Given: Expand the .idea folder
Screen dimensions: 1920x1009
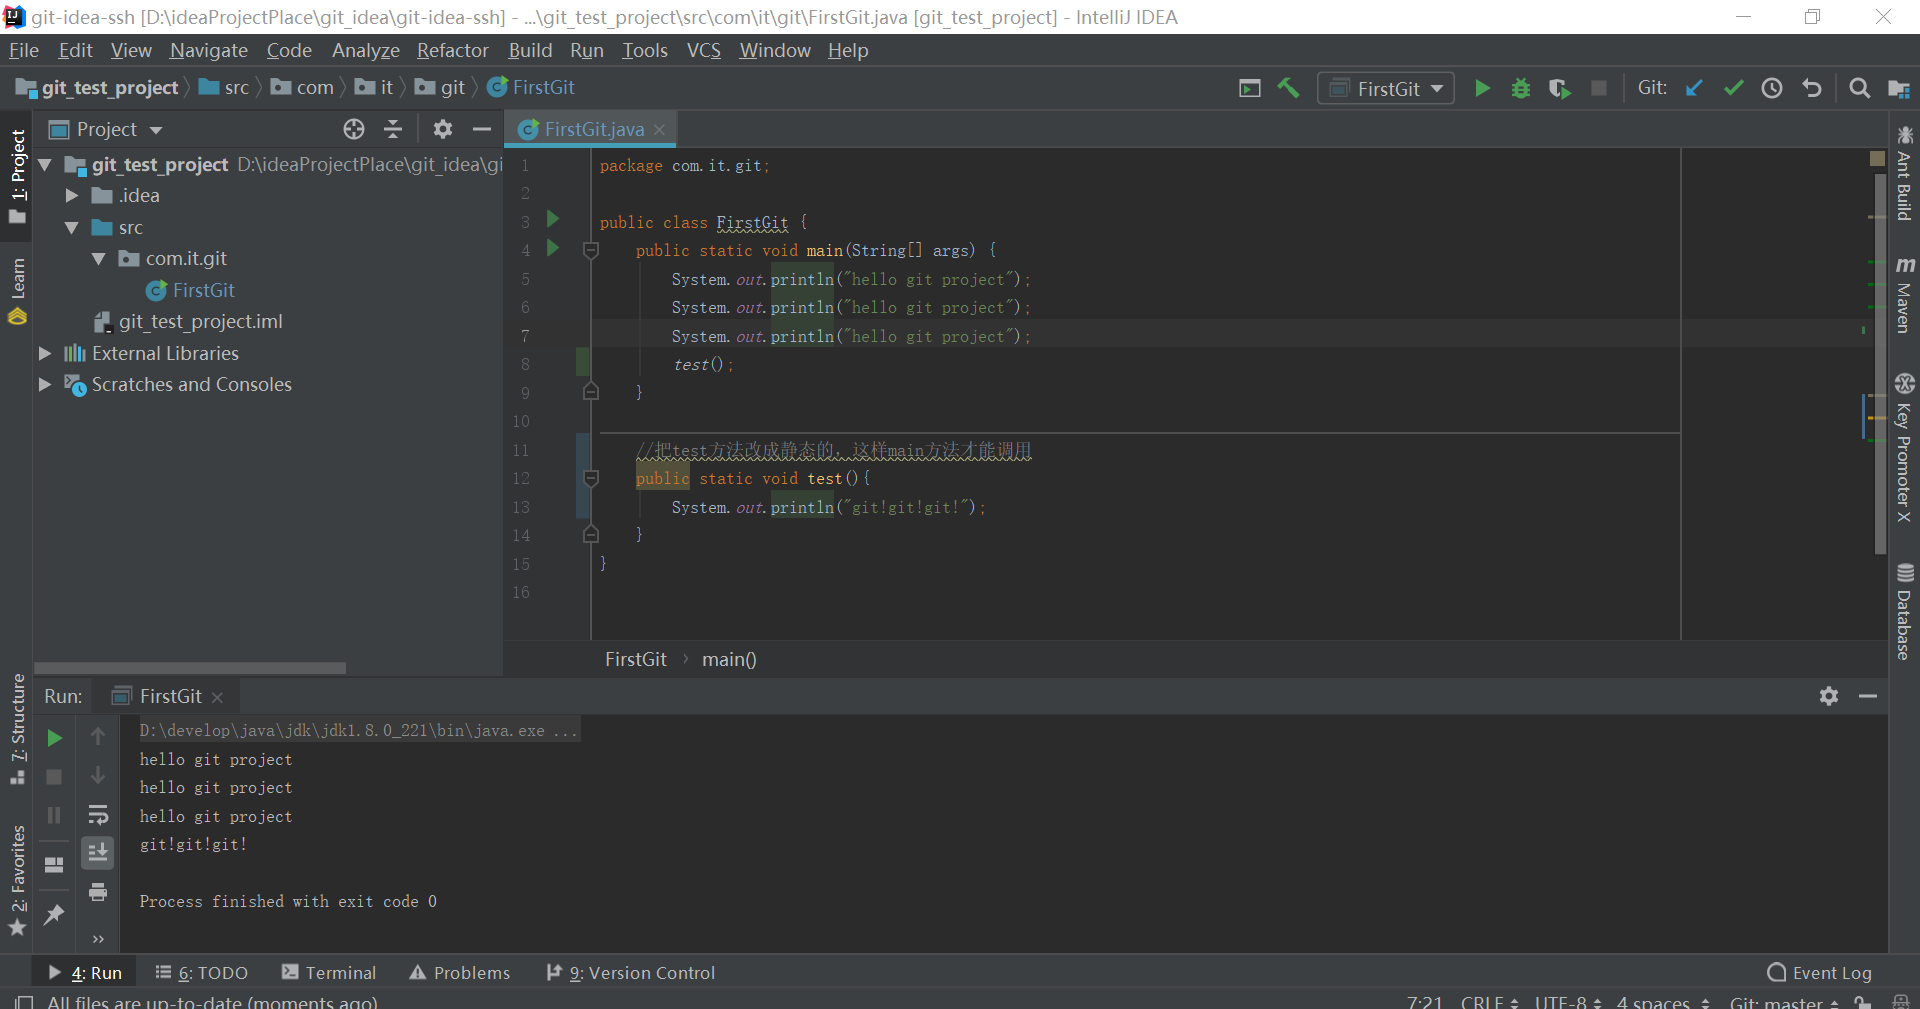Looking at the screenshot, I should point(72,195).
